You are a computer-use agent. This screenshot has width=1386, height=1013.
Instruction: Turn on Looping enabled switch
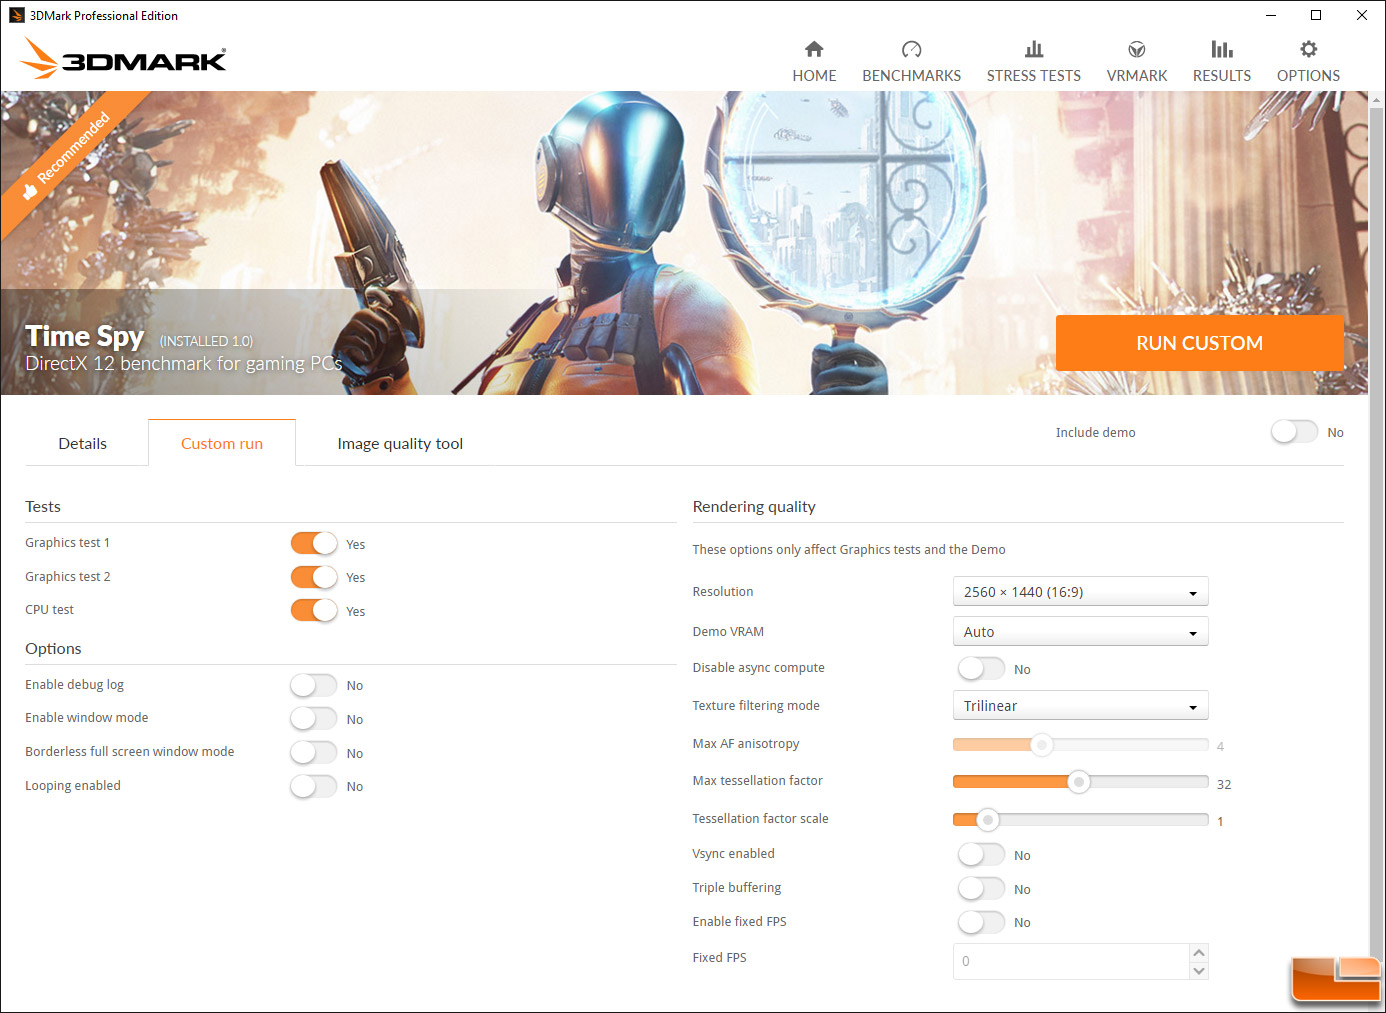pyautogui.click(x=314, y=786)
